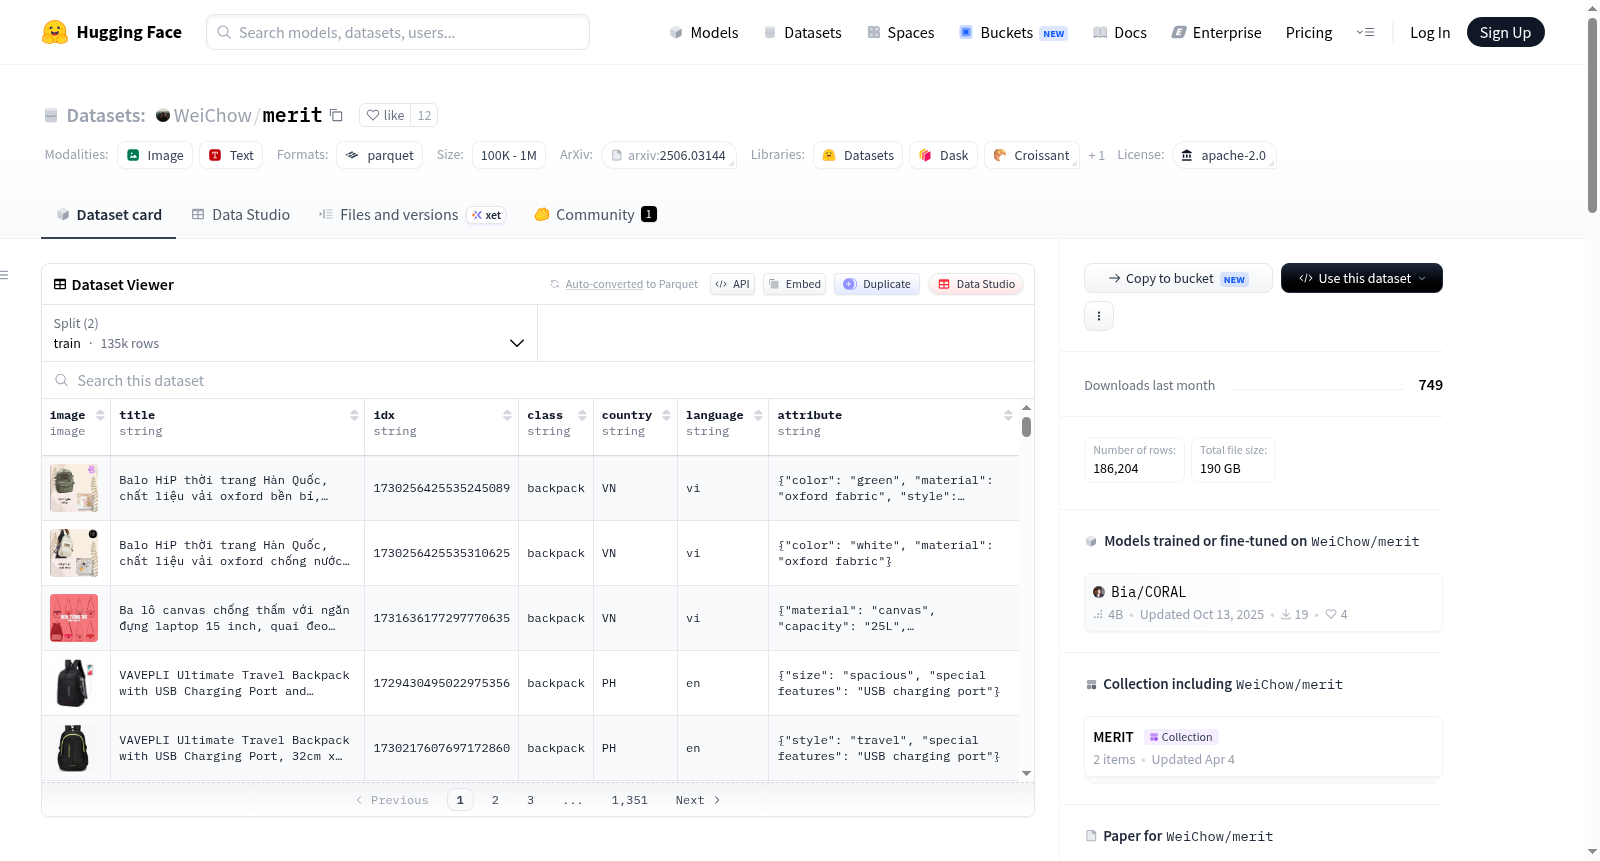Open the arxiv:2506.03144 tag
The width and height of the screenshot is (1600, 861).
tap(668, 155)
